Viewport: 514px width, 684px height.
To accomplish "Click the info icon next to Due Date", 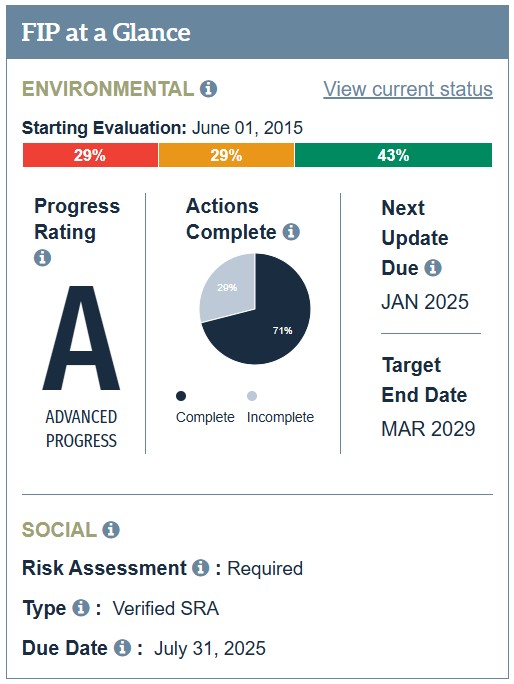I will [x=123, y=647].
